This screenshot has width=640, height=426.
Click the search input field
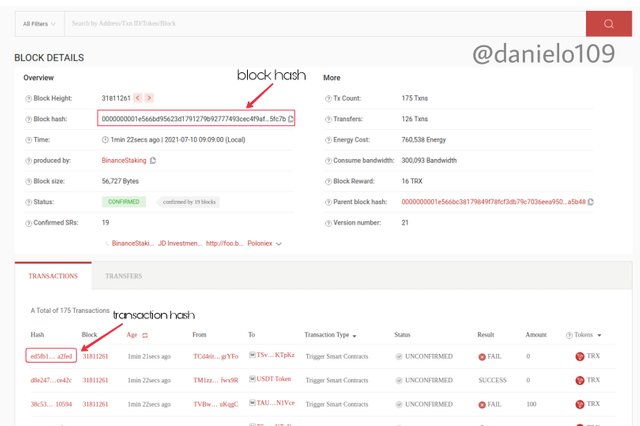pos(325,24)
